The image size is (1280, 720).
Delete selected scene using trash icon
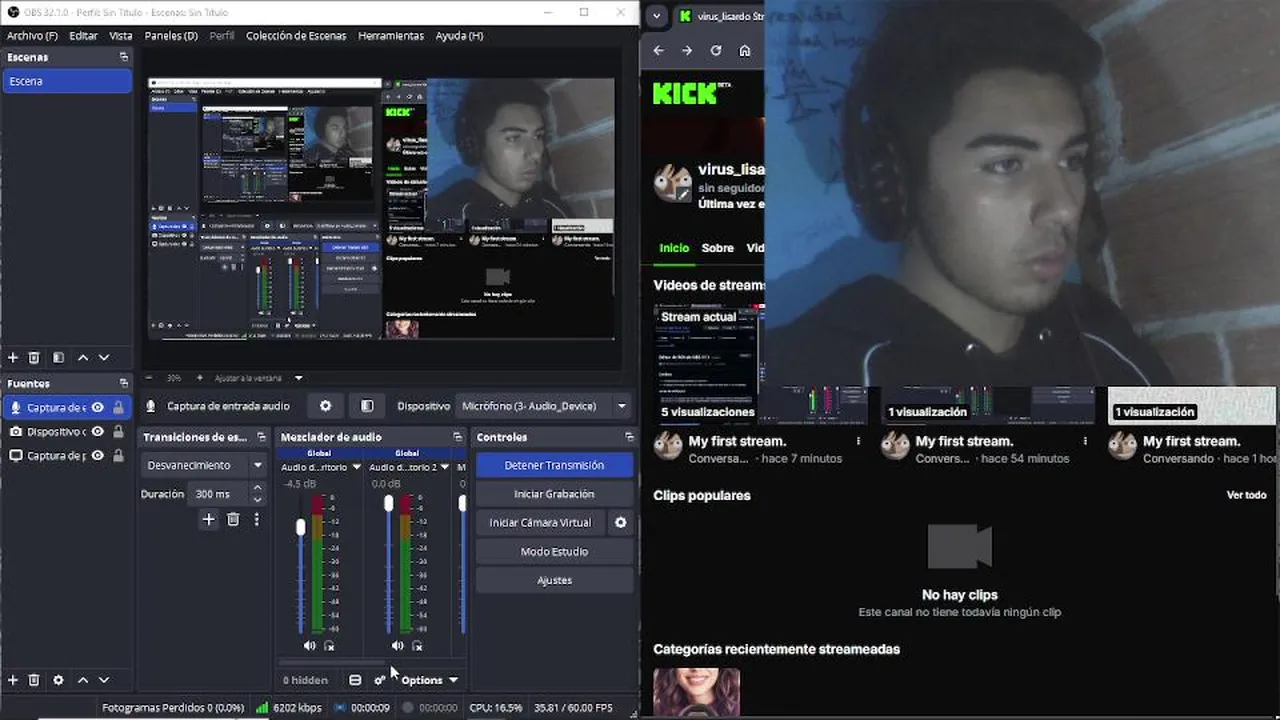click(x=34, y=357)
